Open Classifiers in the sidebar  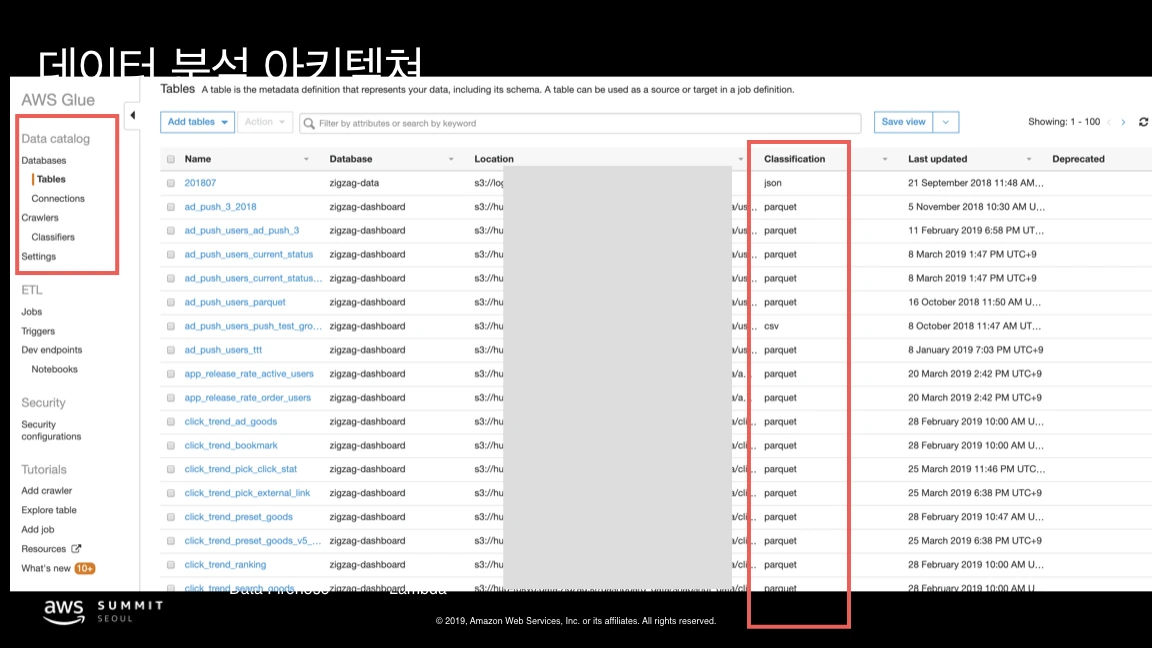pyautogui.click(x=53, y=237)
